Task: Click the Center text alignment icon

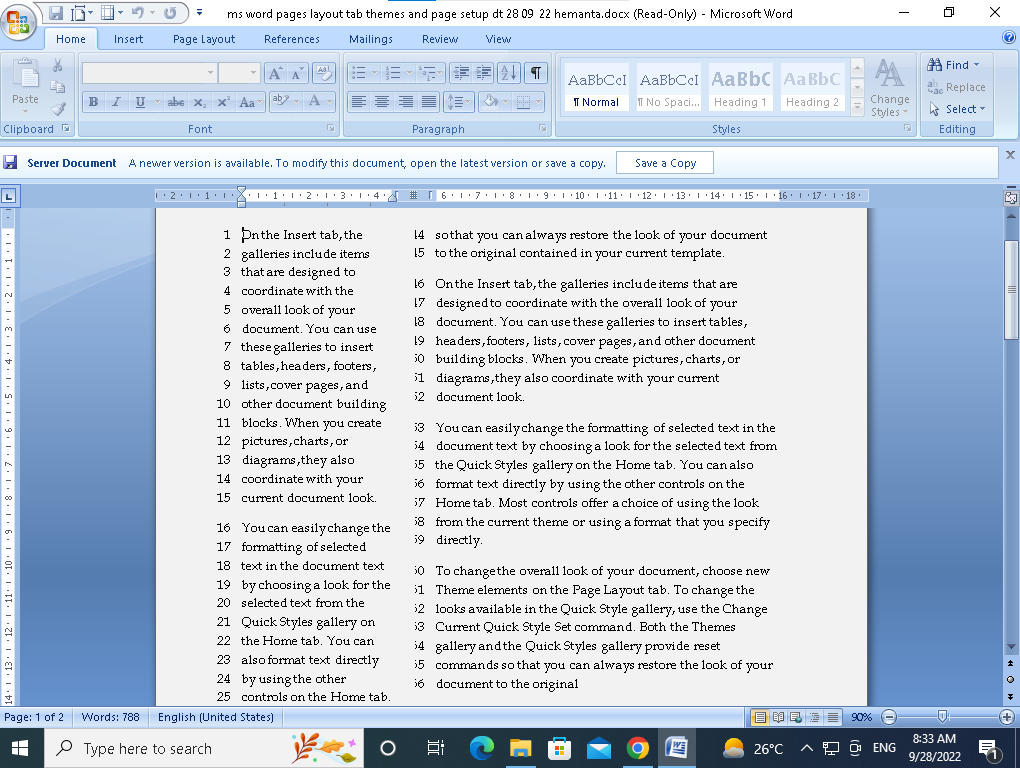Action: coord(382,102)
